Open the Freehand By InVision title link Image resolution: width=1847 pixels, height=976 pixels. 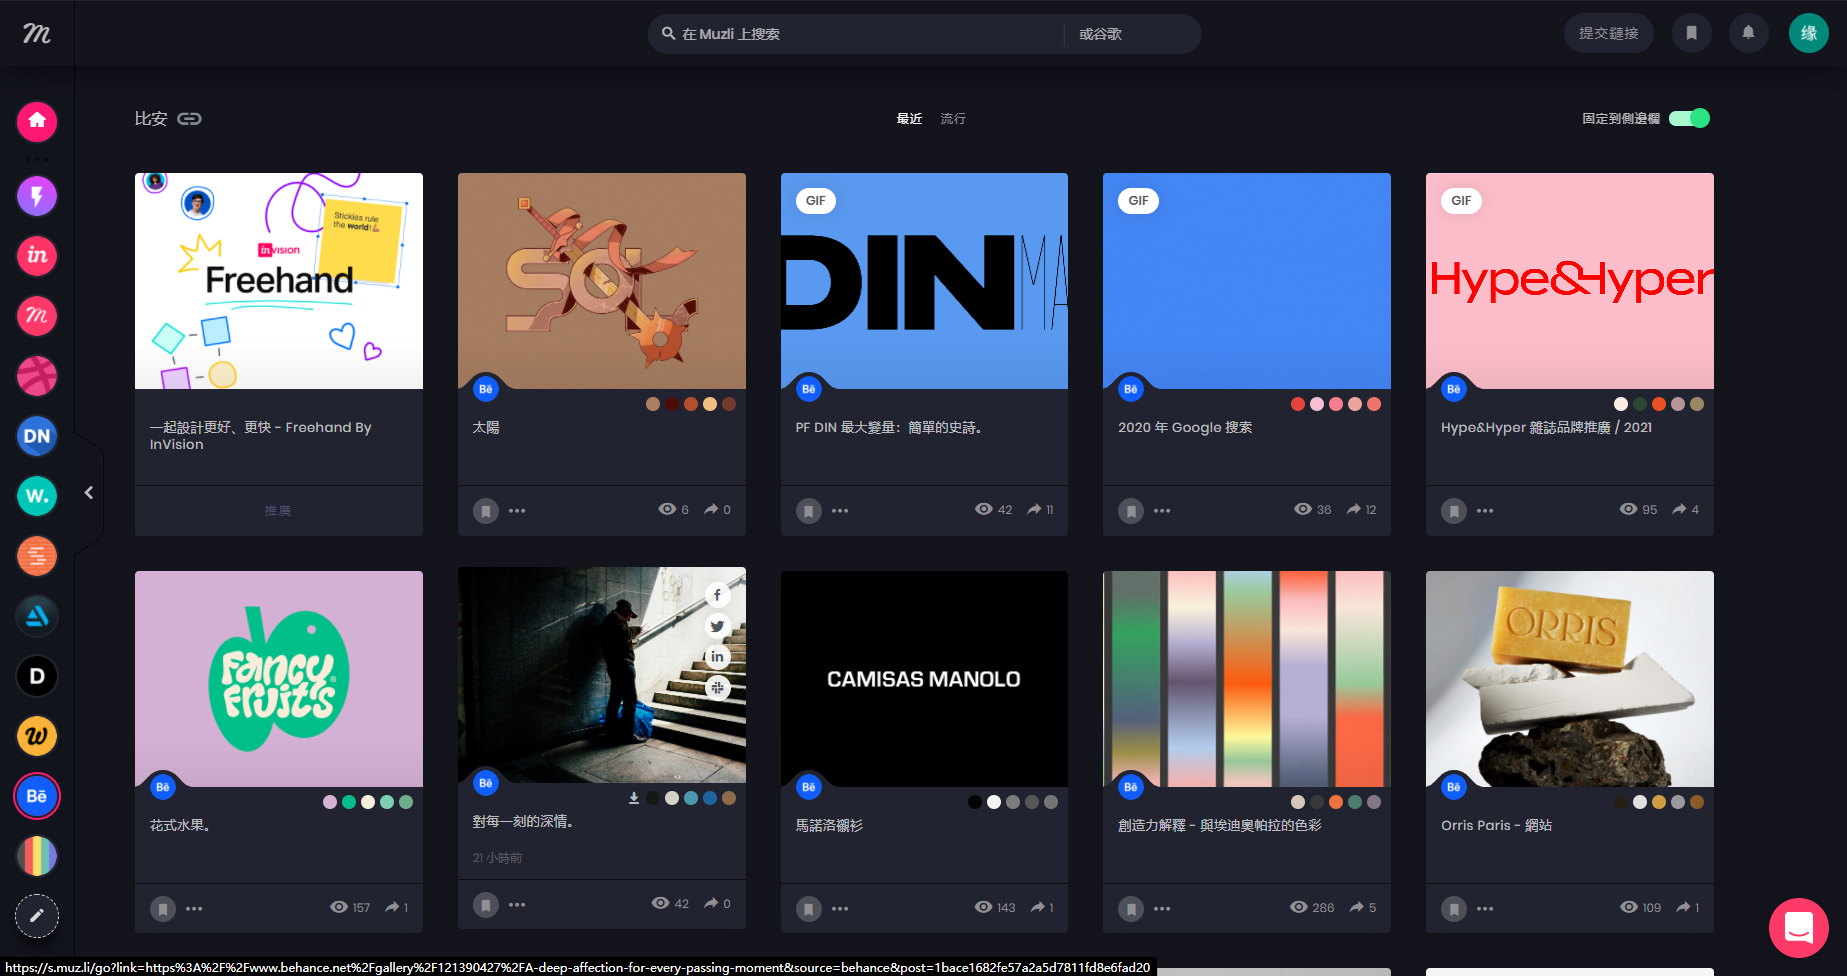tap(261, 436)
